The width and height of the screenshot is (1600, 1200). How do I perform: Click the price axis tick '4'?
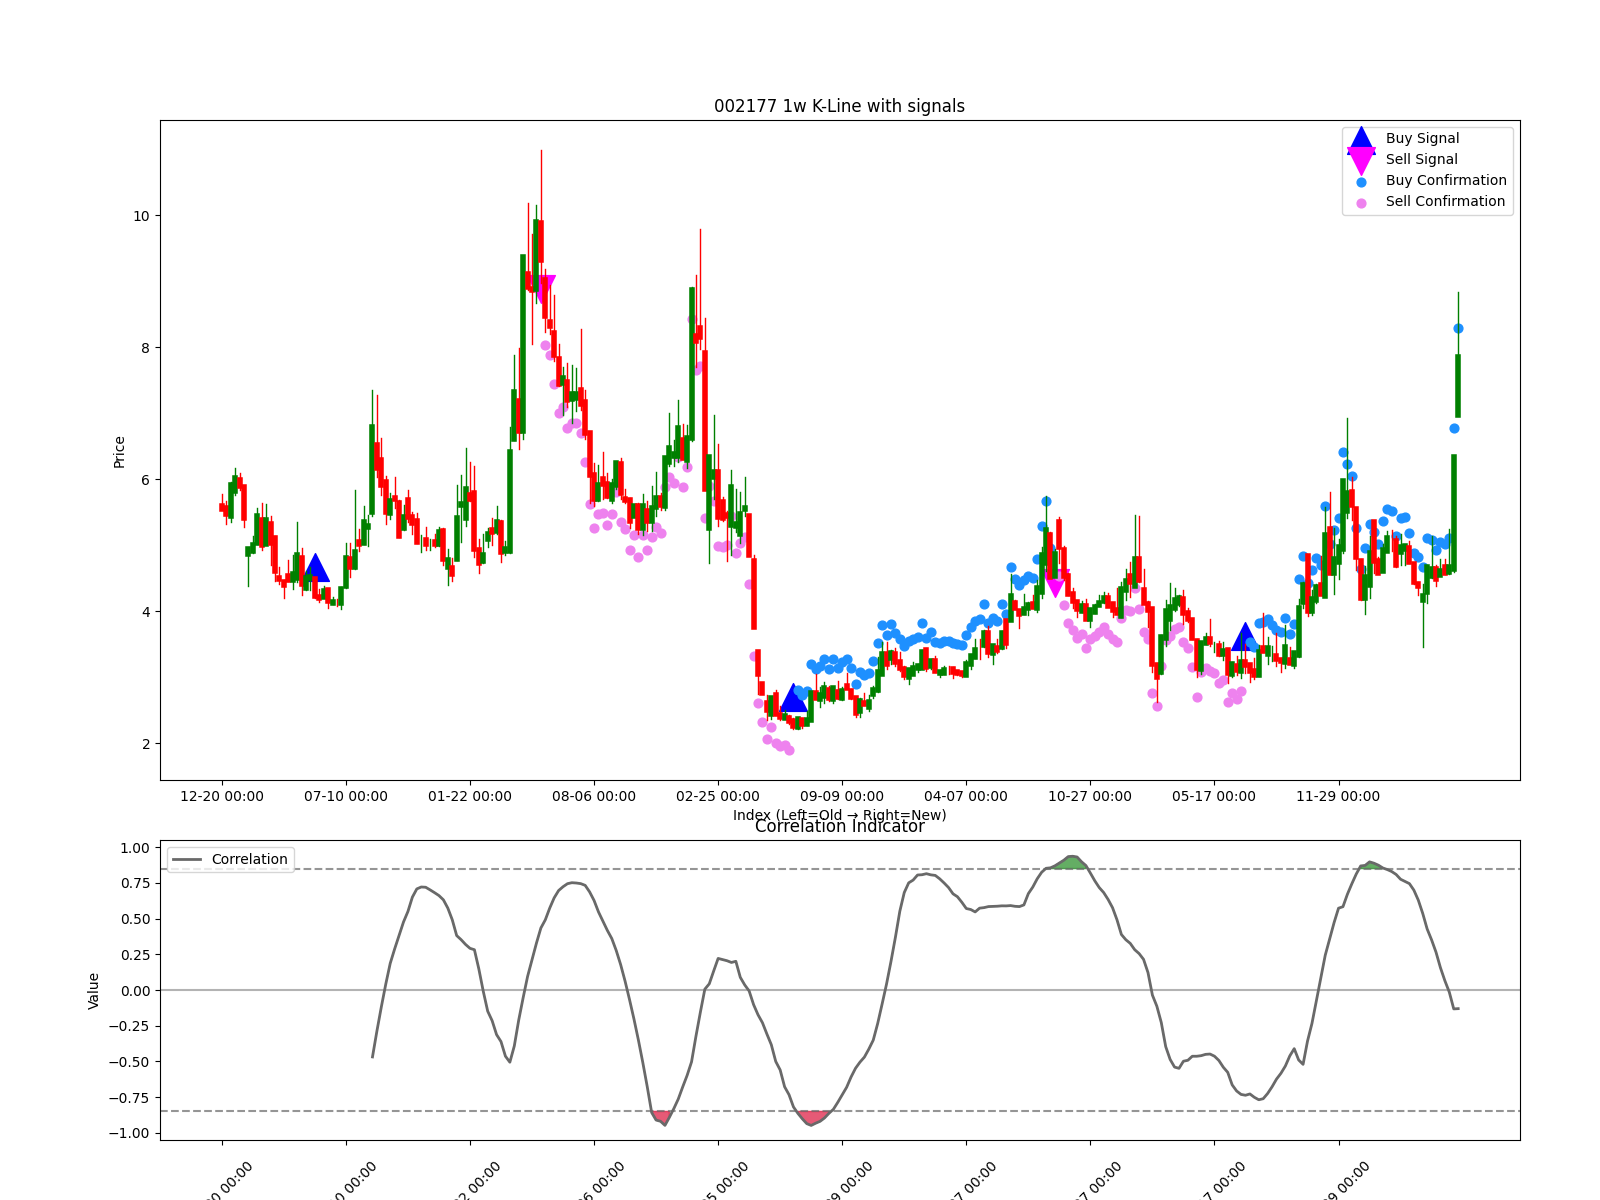[145, 612]
